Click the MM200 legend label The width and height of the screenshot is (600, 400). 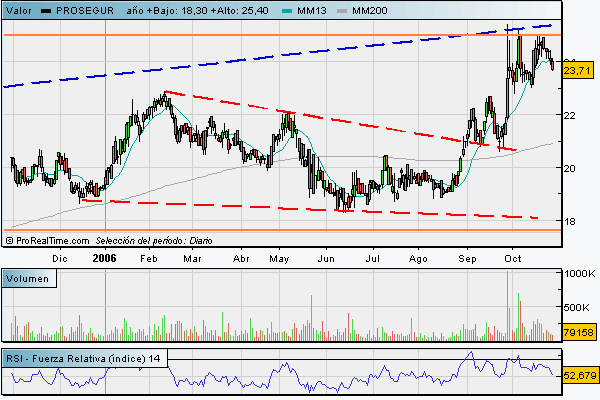pyautogui.click(x=370, y=11)
